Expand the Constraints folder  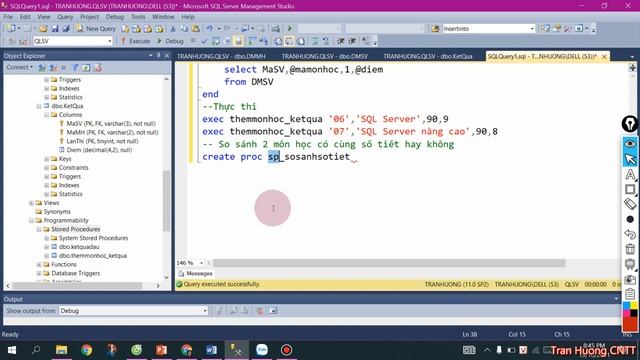tap(47, 168)
